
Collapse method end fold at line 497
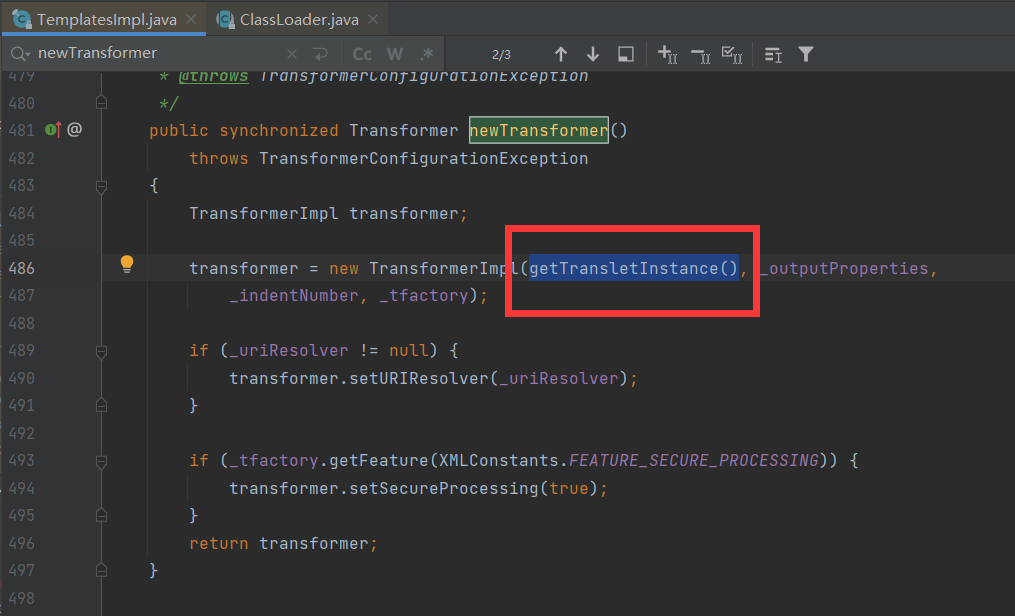point(101,570)
